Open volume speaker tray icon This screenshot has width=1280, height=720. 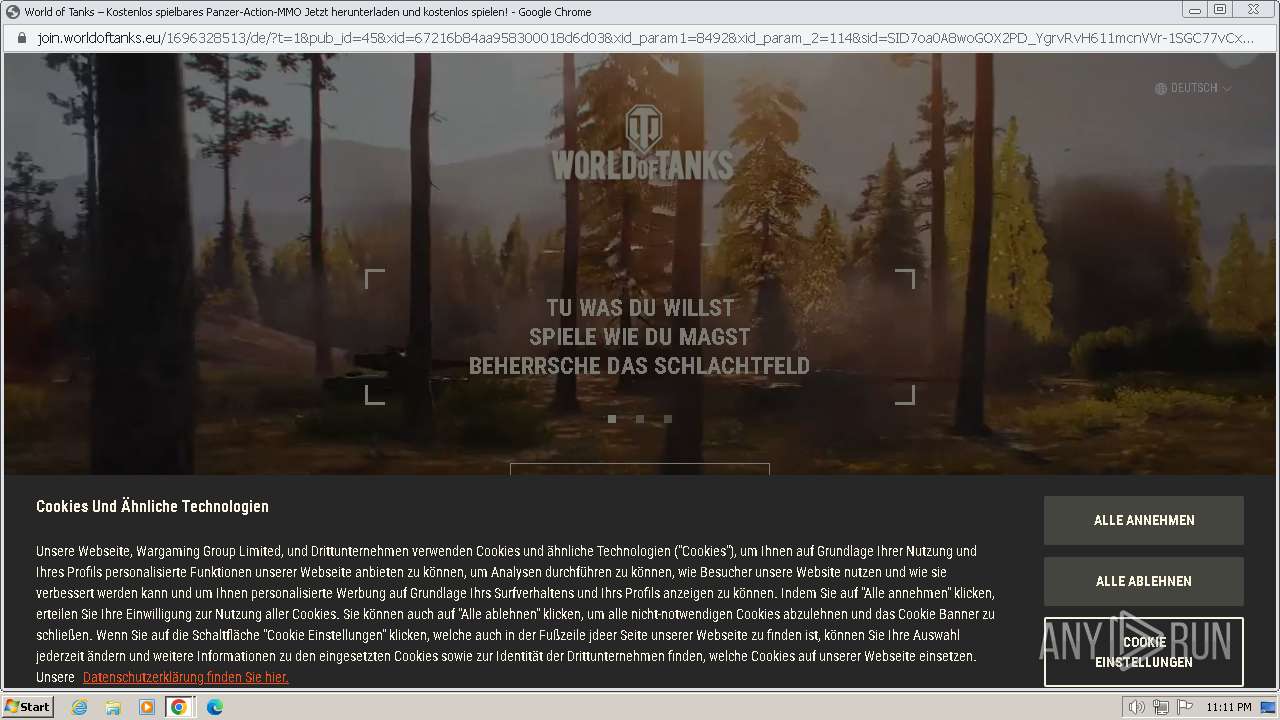1136,707
